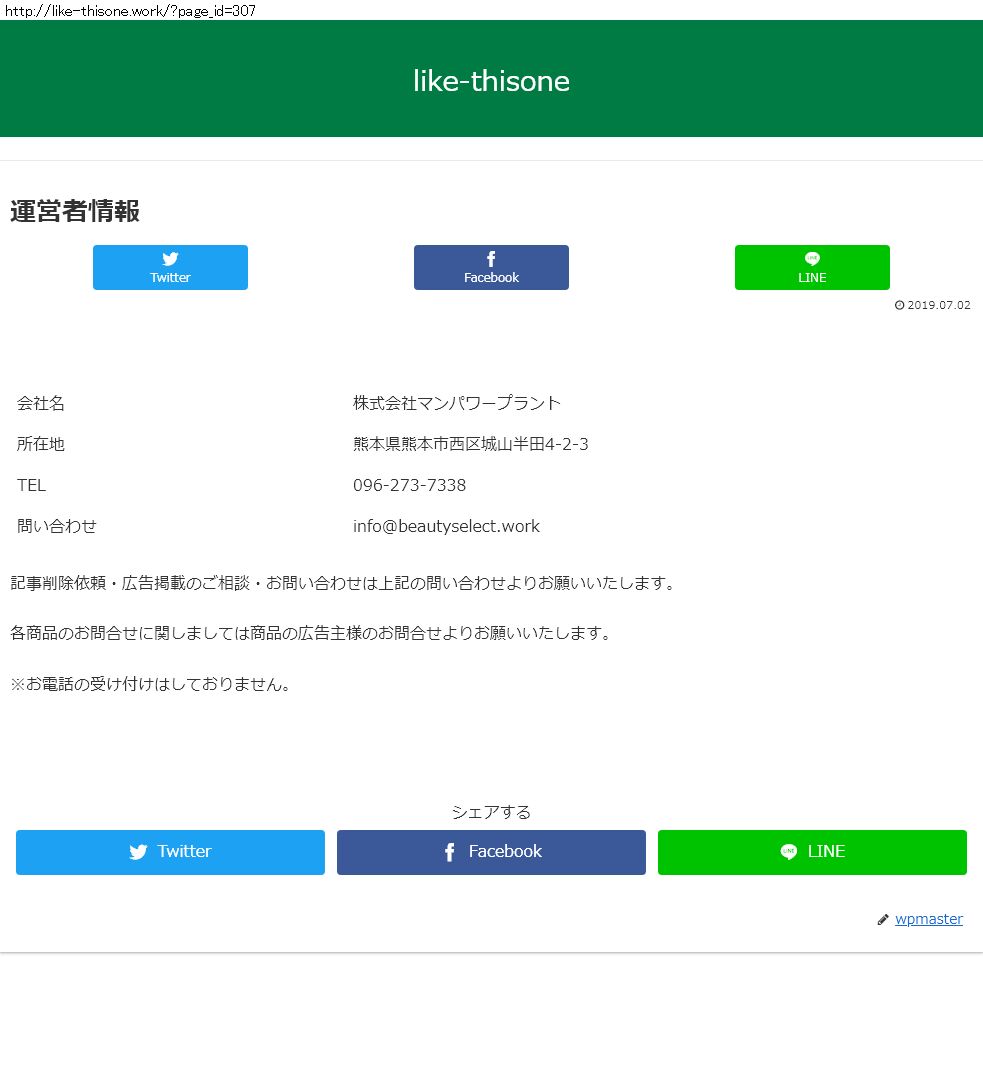
Task: Click the pencil icon next to wpmaster
Action: click(883, 920)
